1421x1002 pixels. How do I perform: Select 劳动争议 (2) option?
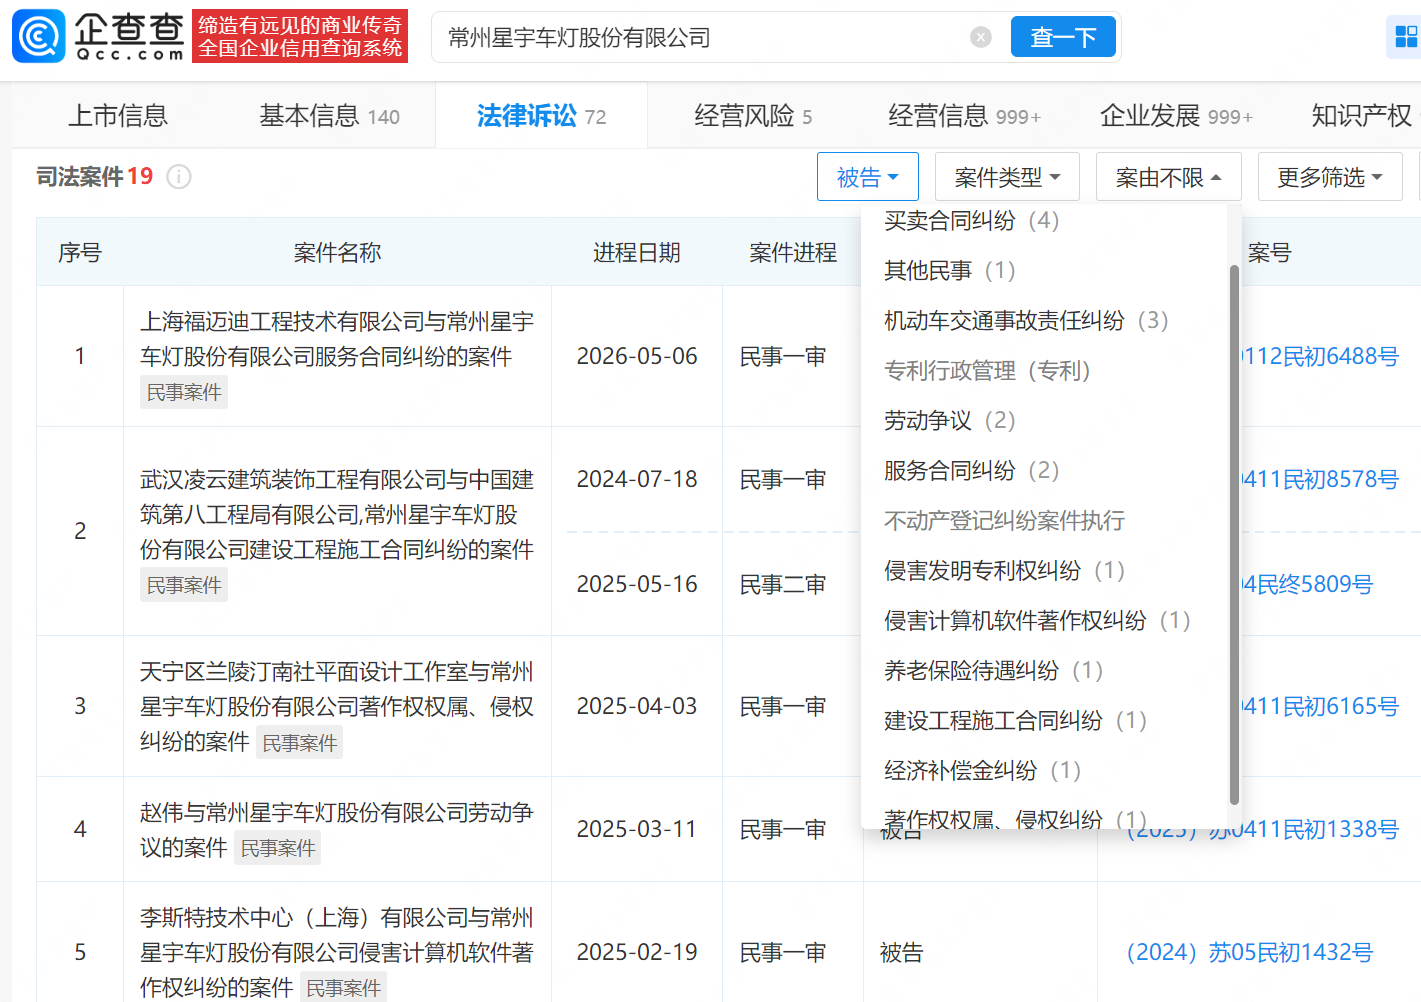pyautogui.click(x=949, y=420)
